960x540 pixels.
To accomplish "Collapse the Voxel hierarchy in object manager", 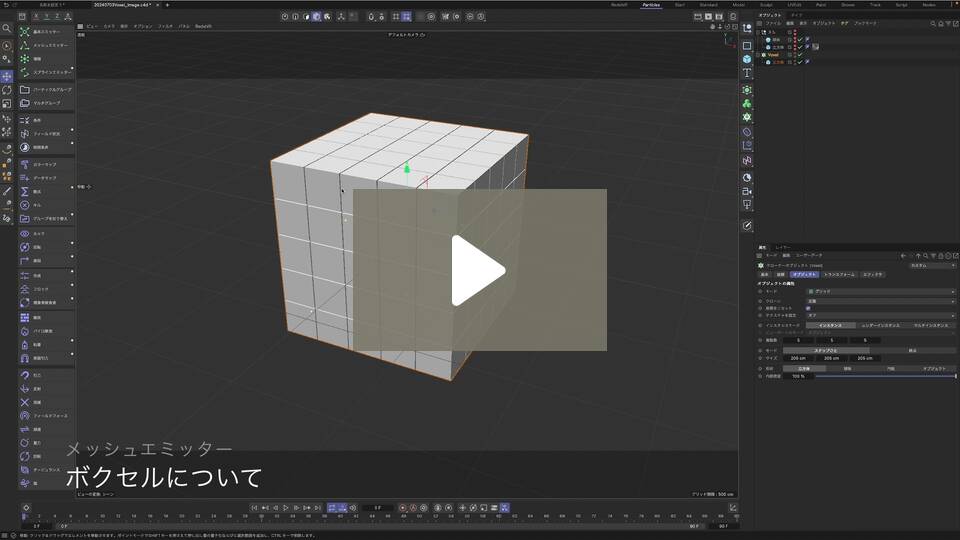I will 758,54.
